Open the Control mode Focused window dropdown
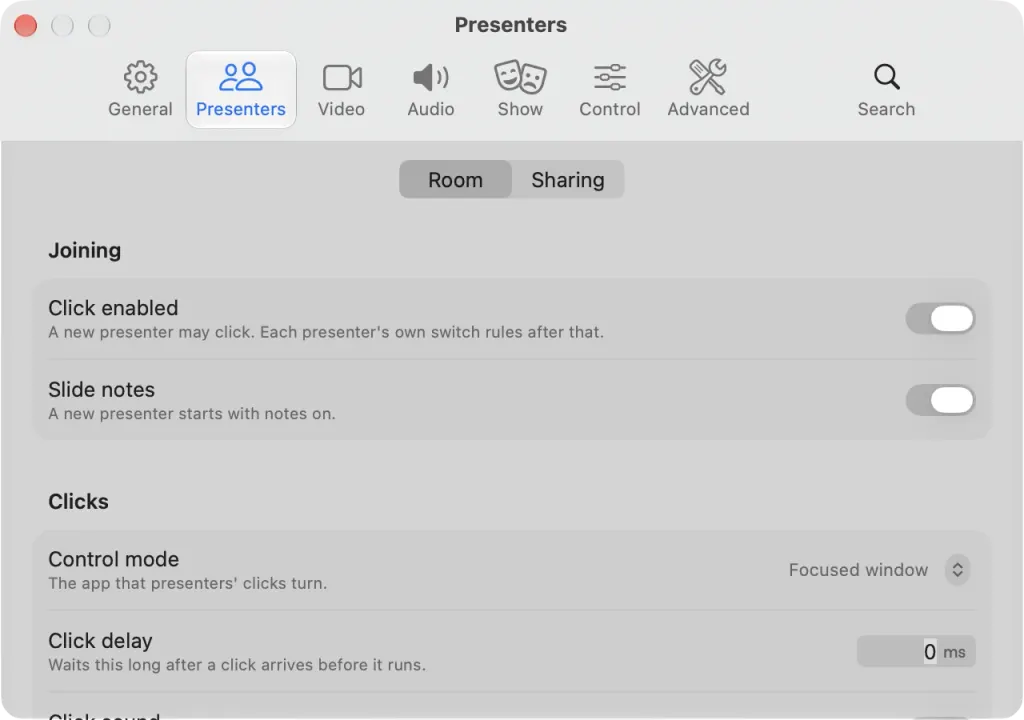1024x720 pixels. [879, 570]
